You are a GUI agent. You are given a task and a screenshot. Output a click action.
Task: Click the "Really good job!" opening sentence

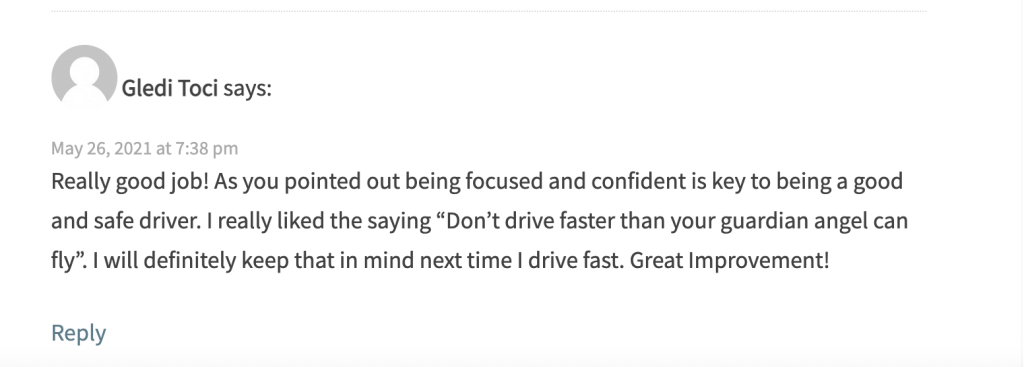pos(130,182)
